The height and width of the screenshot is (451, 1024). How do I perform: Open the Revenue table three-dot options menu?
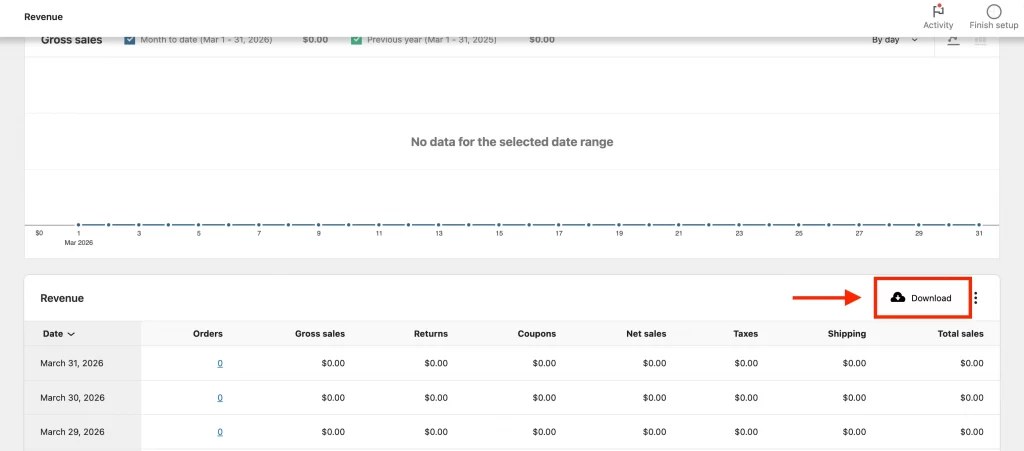pos(976,298)
